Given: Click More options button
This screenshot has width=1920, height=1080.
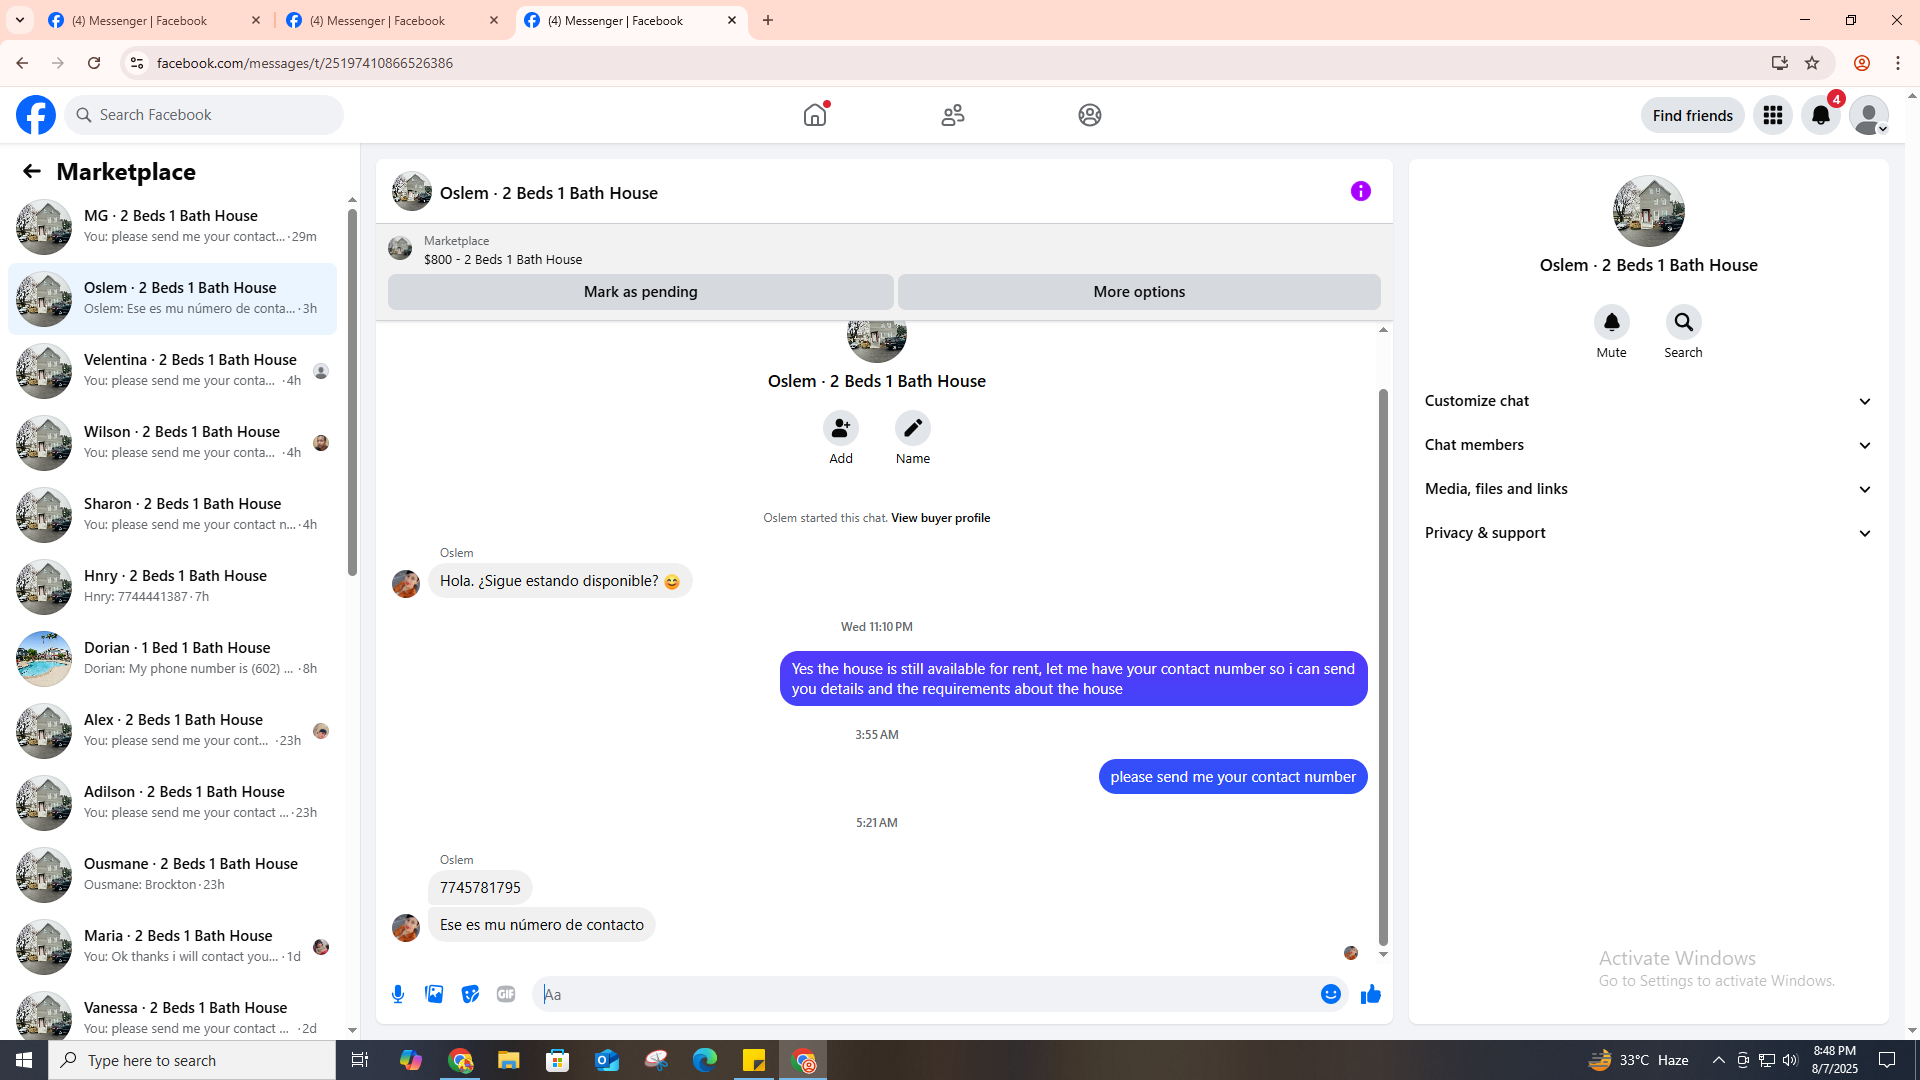Looking at the screenshot, I should (1139, 292).
